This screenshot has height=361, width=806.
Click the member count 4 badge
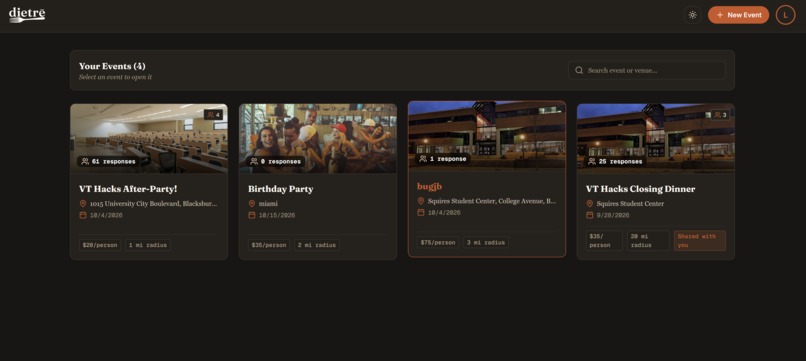tap(213, 115)
